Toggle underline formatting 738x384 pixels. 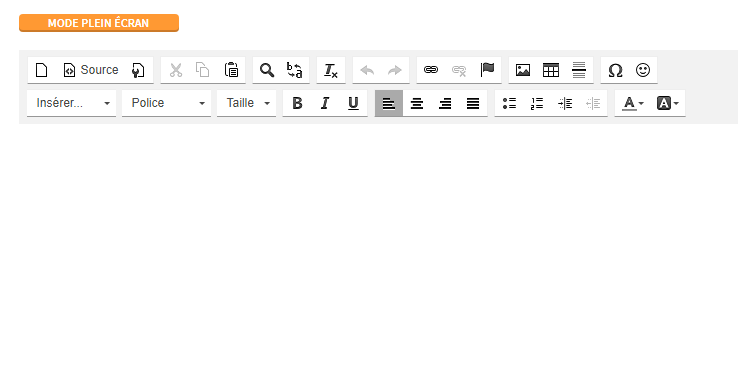tap(353, 103)
